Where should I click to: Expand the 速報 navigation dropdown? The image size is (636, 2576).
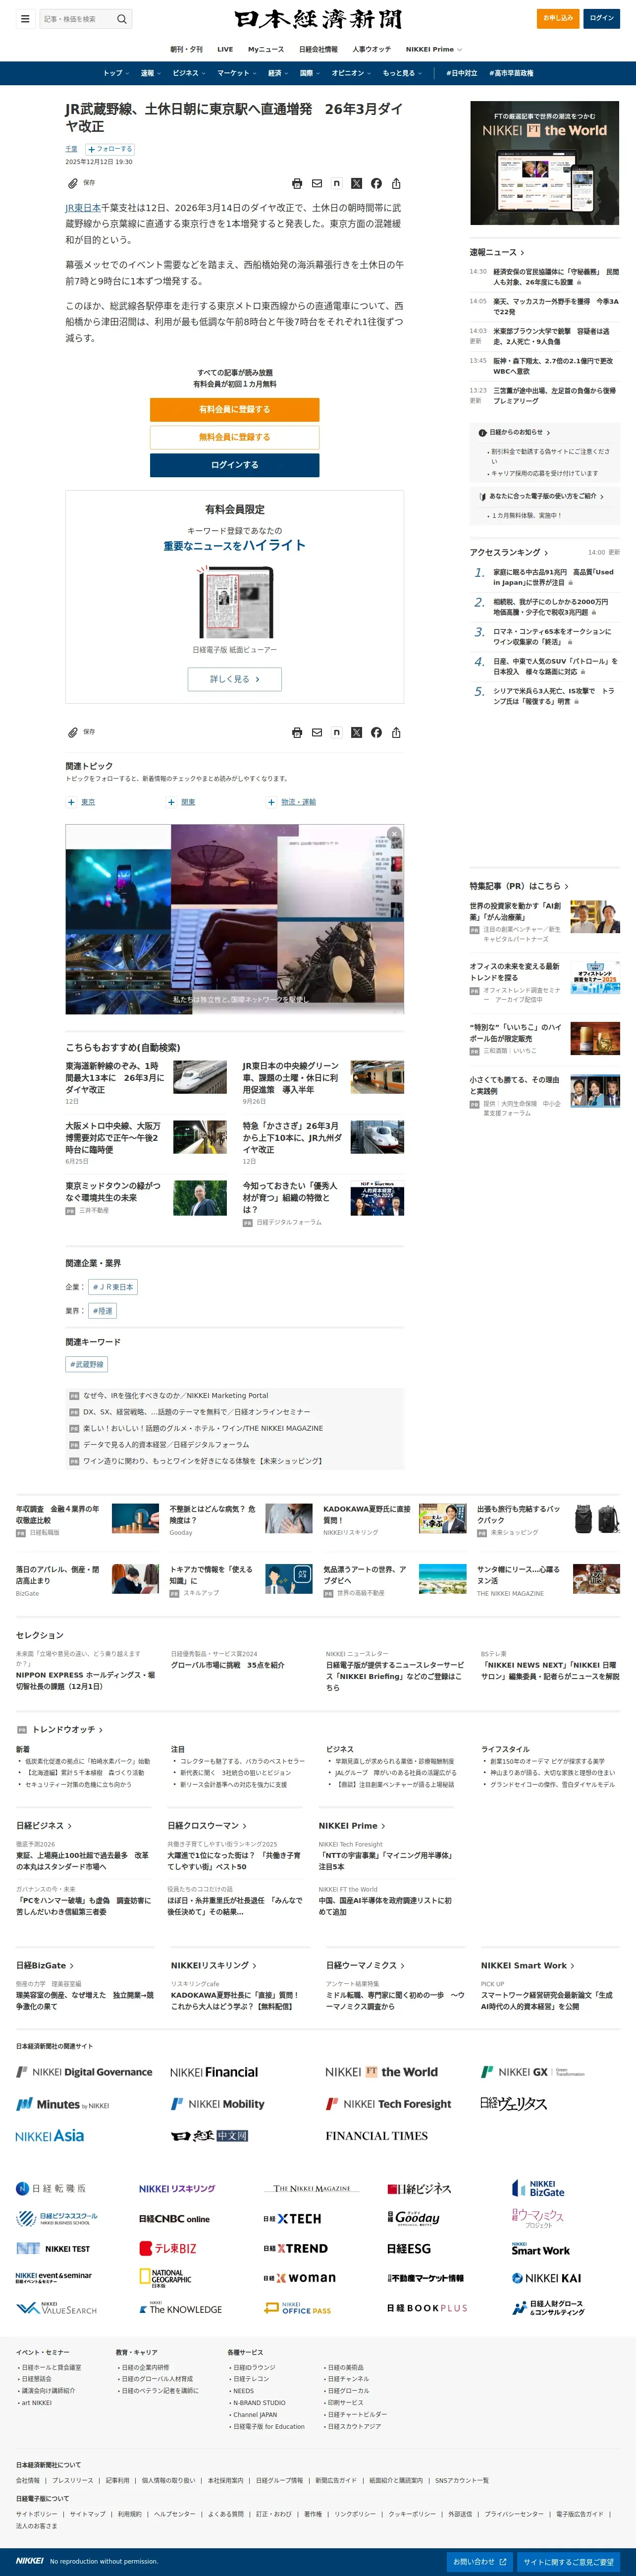(150, 73)
